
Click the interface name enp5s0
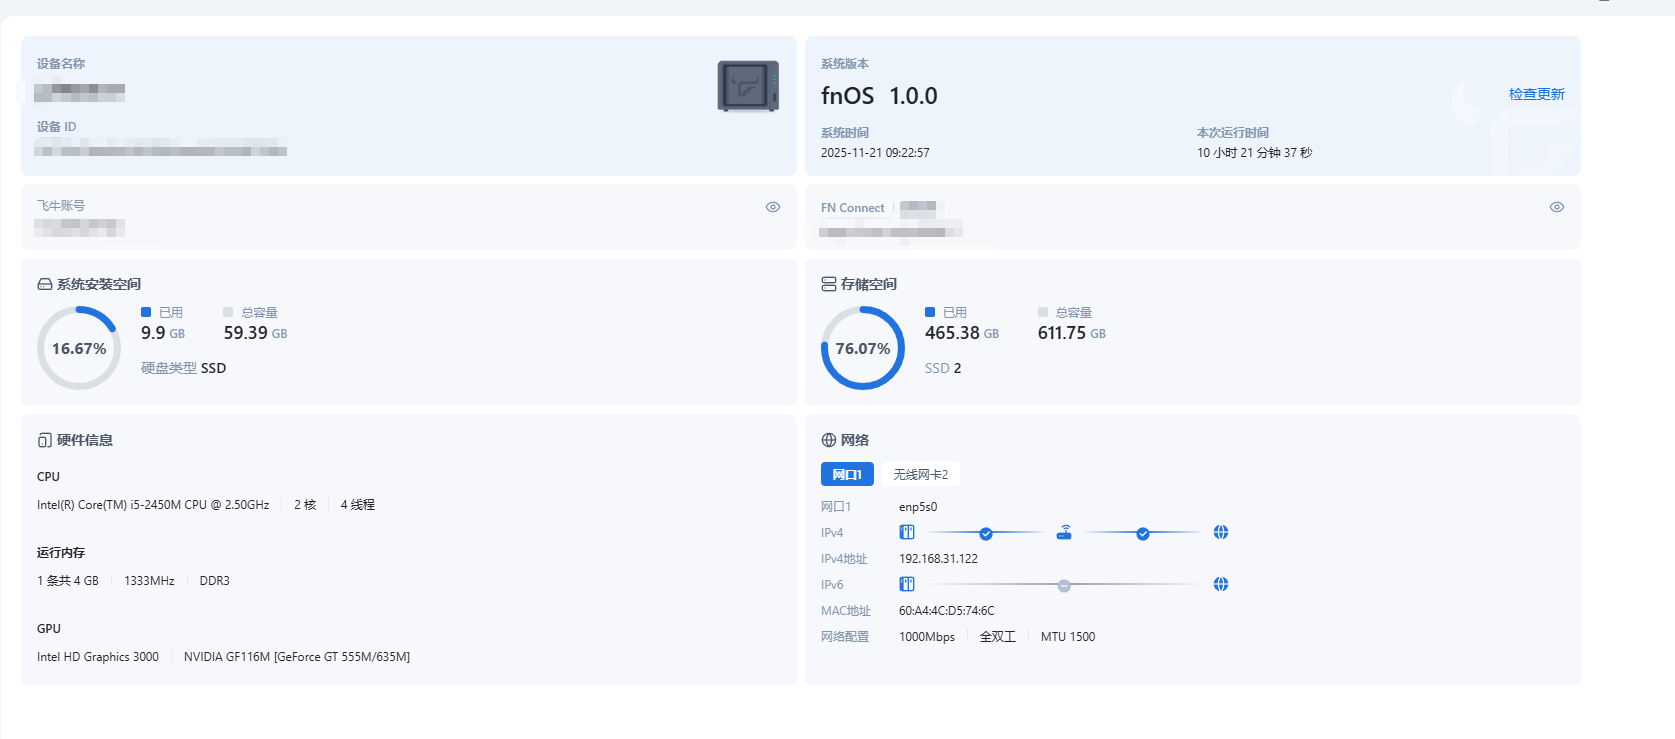pos(918,507)
